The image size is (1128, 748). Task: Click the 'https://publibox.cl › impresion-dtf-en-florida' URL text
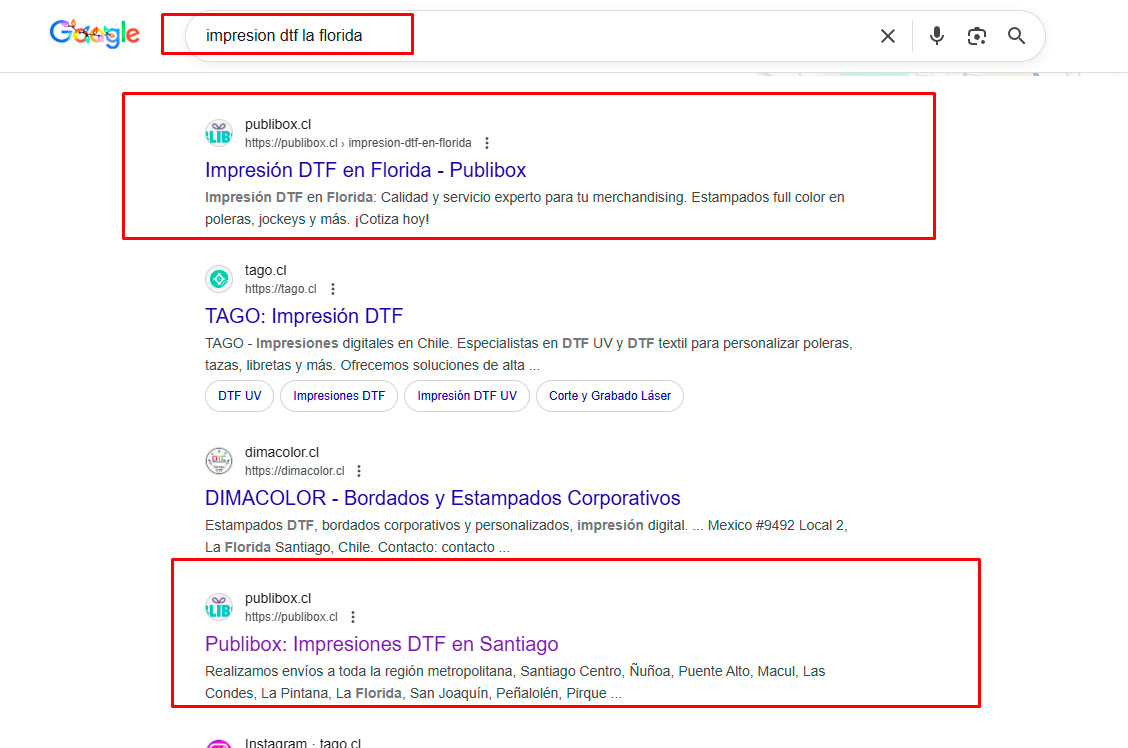358,143
